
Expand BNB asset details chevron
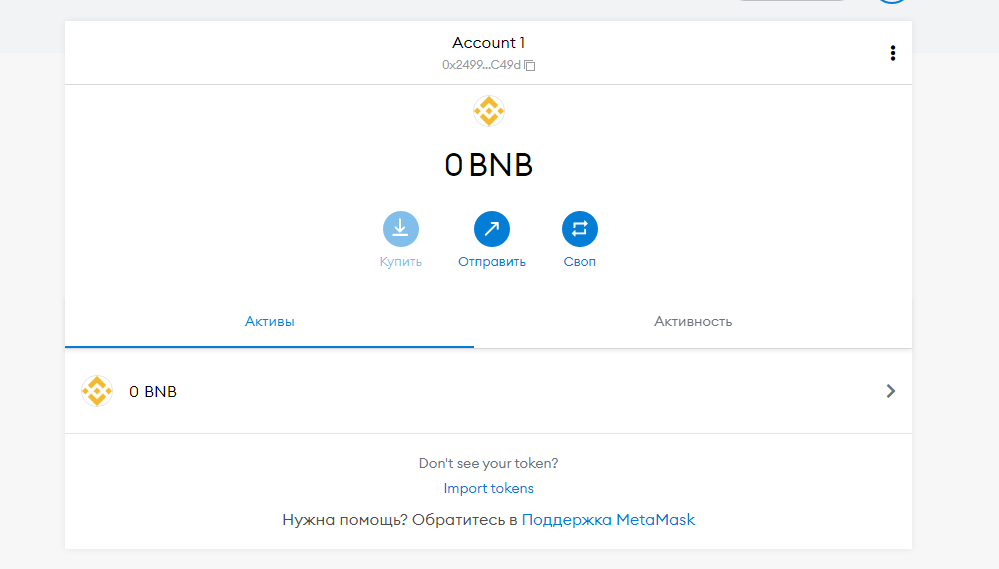pyautogui.click(x=891, y=391)
